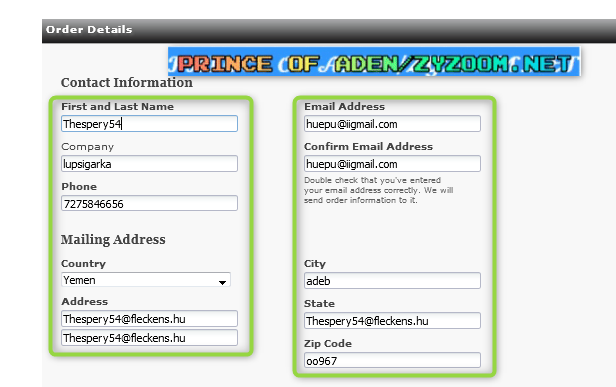The image size is (616, 387).
Task: Click the State label
Action: (x=319, y=303)
